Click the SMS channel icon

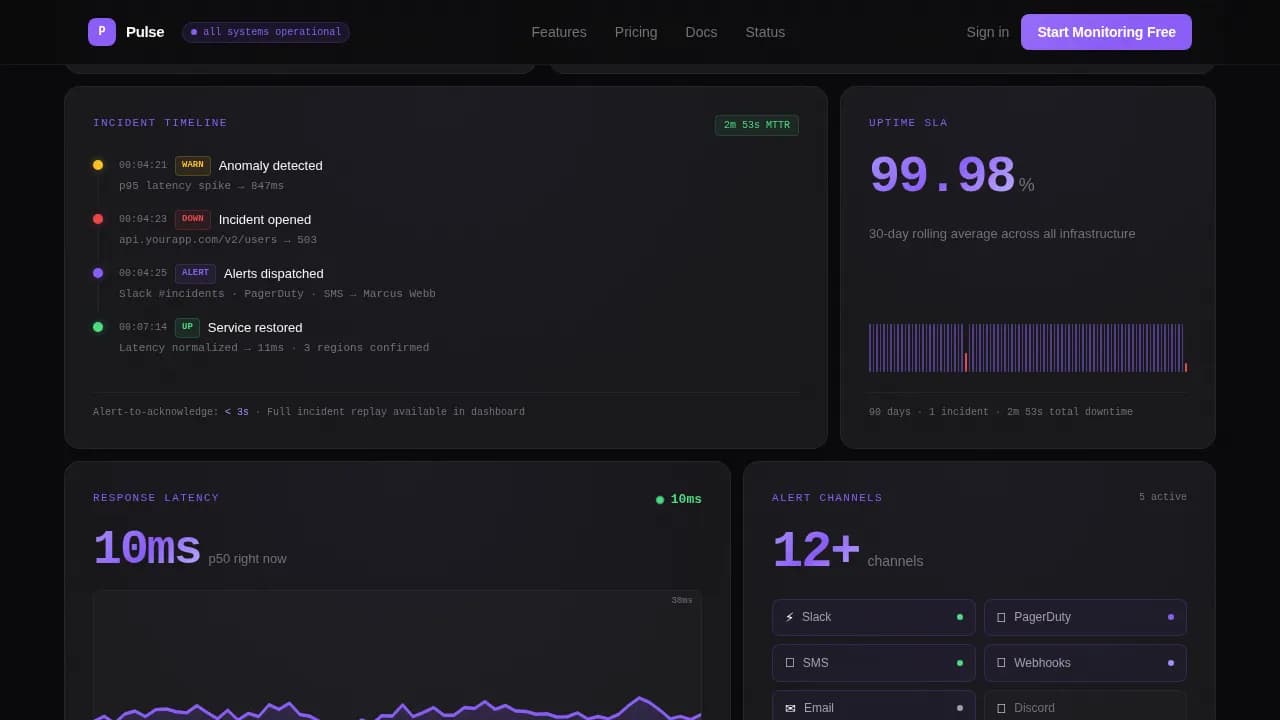pyautogui.click(x=789, y=662)
